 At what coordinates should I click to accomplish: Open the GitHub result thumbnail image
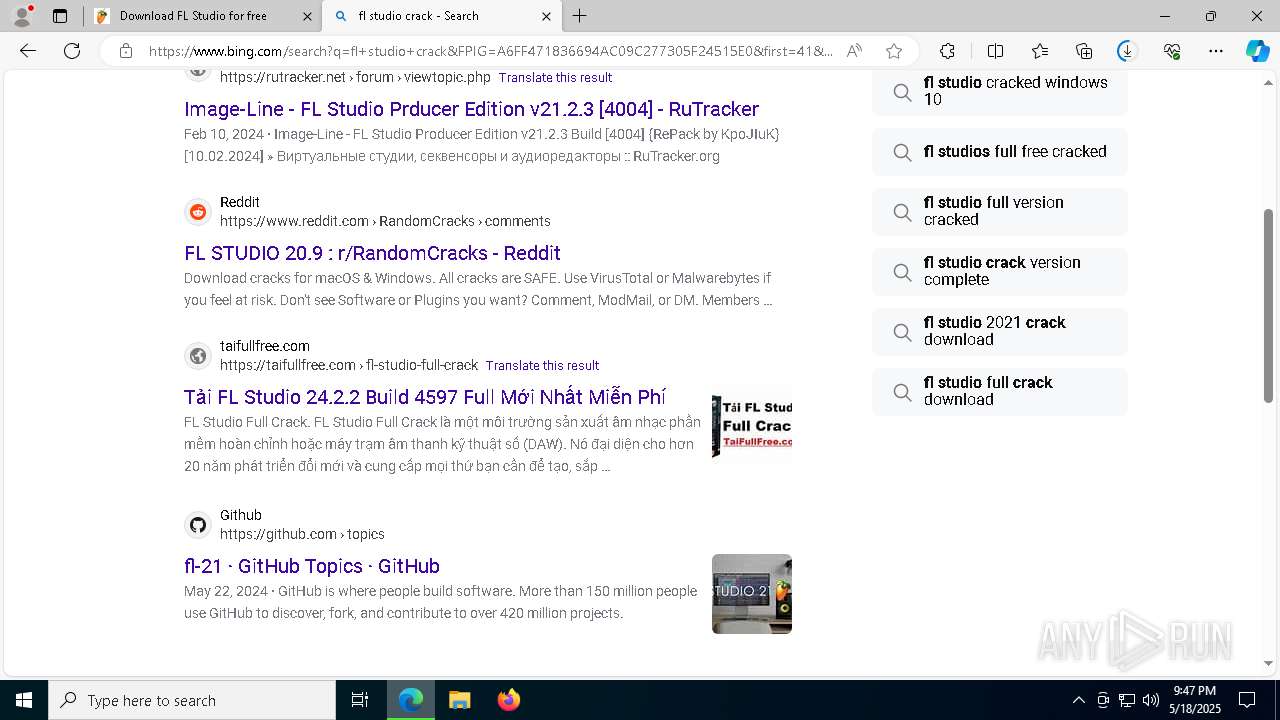[x=752, y=594]
